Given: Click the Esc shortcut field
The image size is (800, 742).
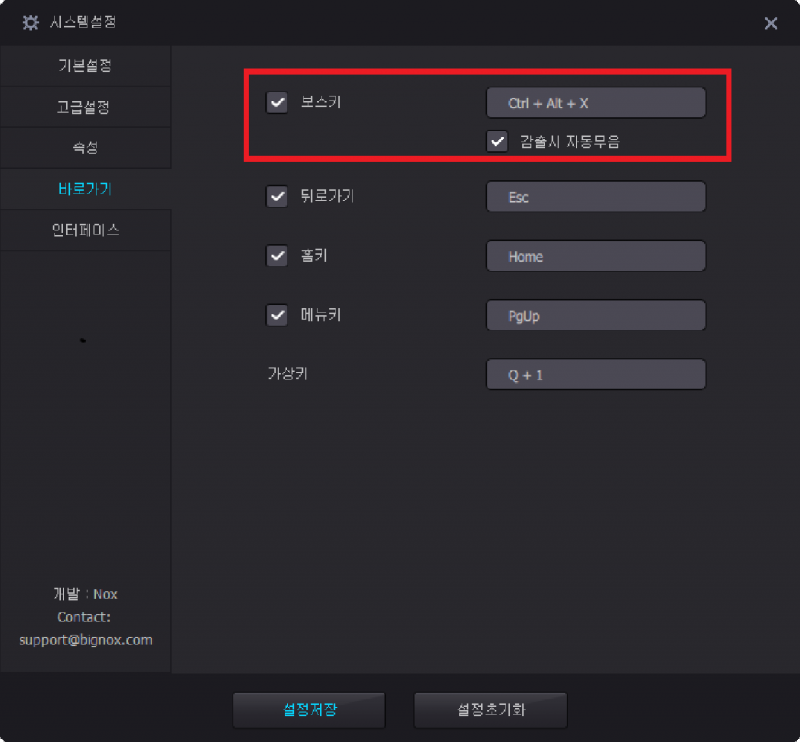Looking at the screenshot, I should coord(596,196).
